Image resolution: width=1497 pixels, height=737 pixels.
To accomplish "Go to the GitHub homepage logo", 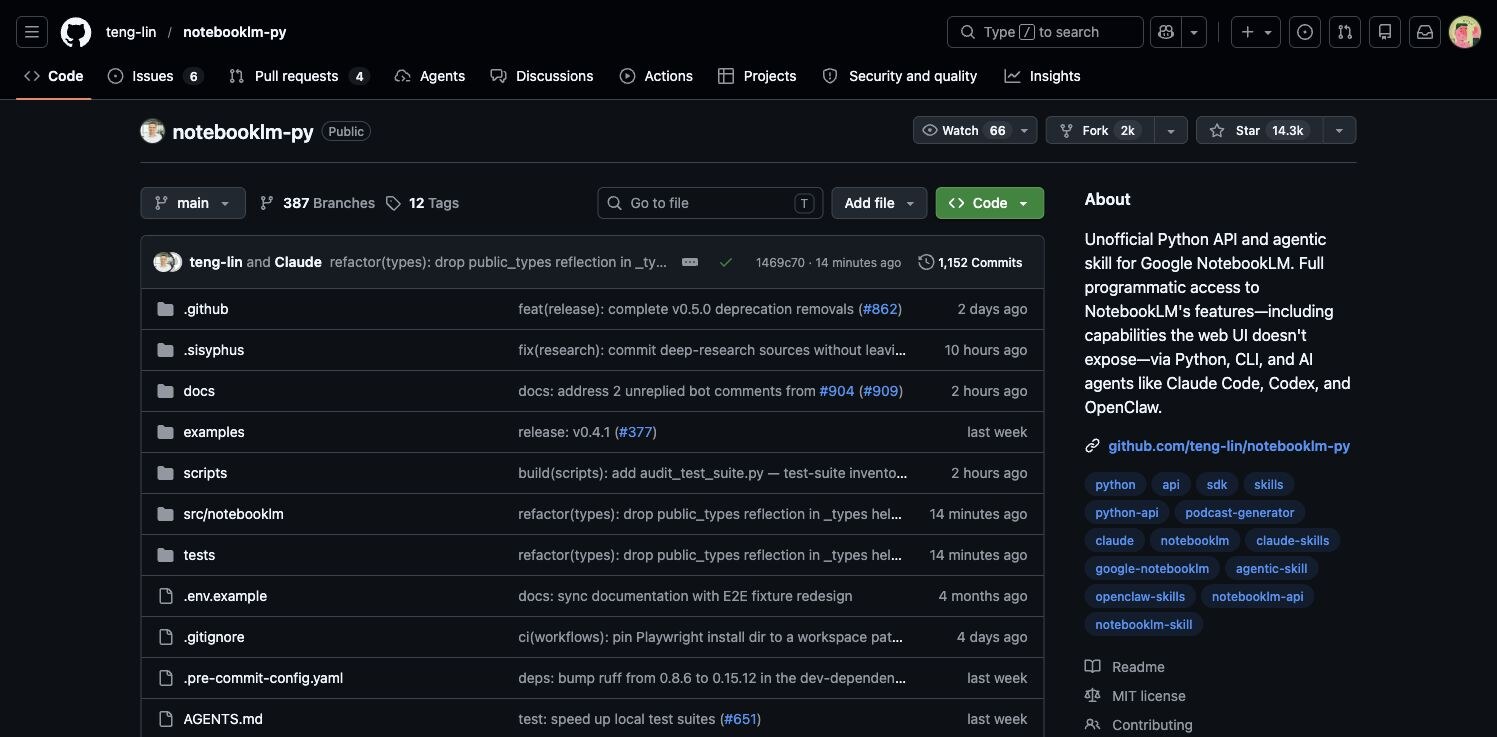I will (x=76, y=32).
